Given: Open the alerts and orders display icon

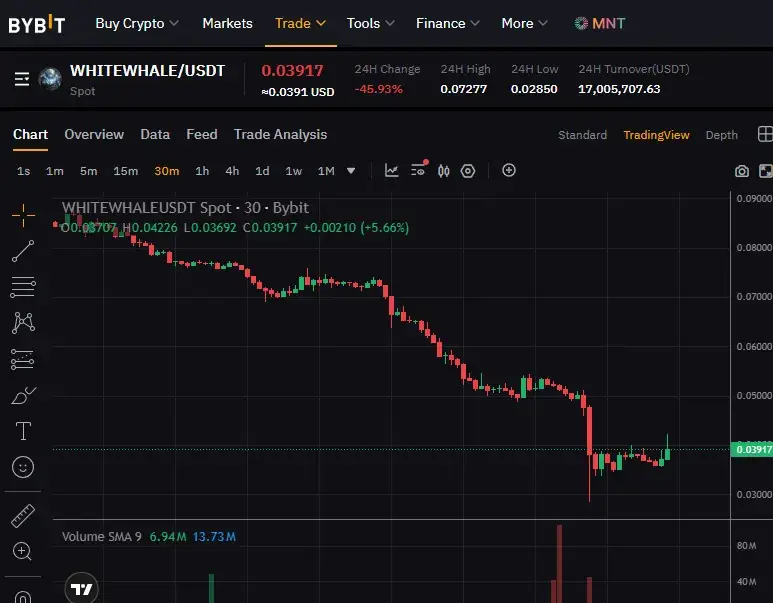Looking at the screenshot, I should pos(419,169).
